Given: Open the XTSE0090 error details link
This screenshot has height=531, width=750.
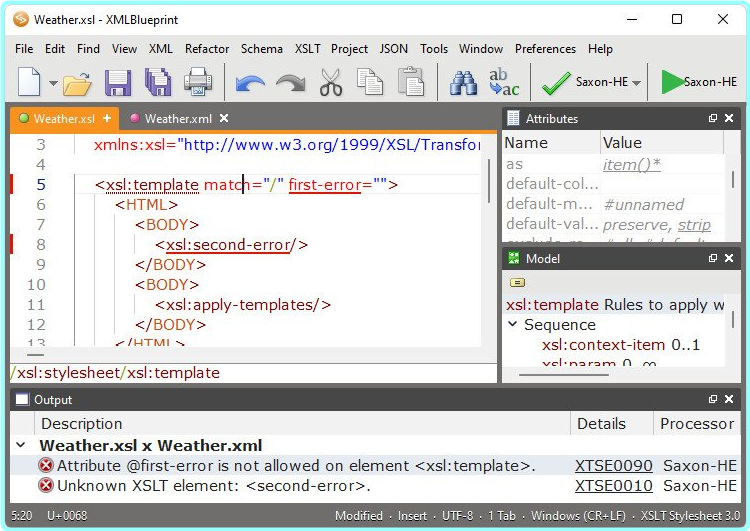Looking at the screenshot, I should coord(613,466).
